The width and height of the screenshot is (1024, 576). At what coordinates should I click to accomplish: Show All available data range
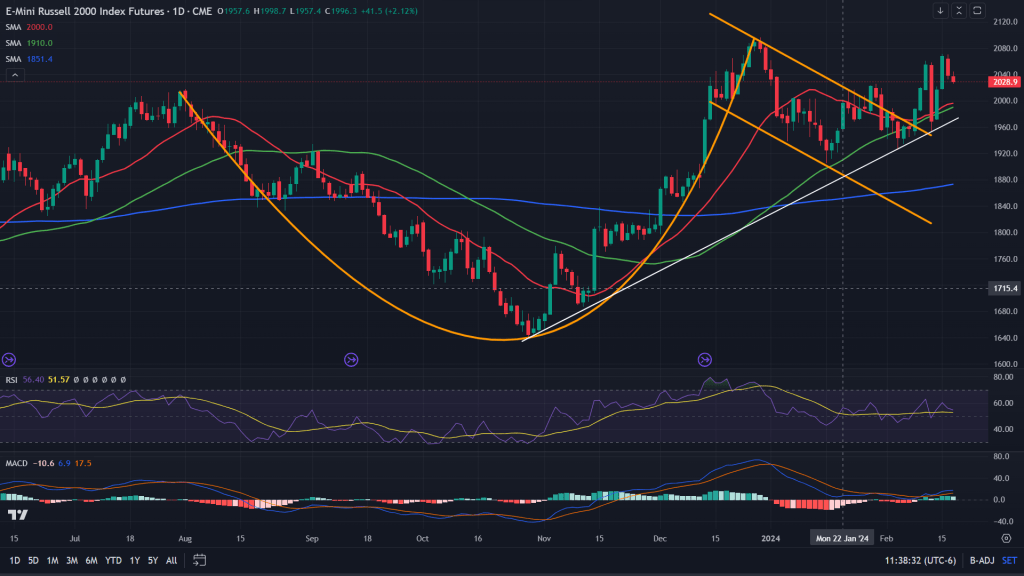pos(171,560)
